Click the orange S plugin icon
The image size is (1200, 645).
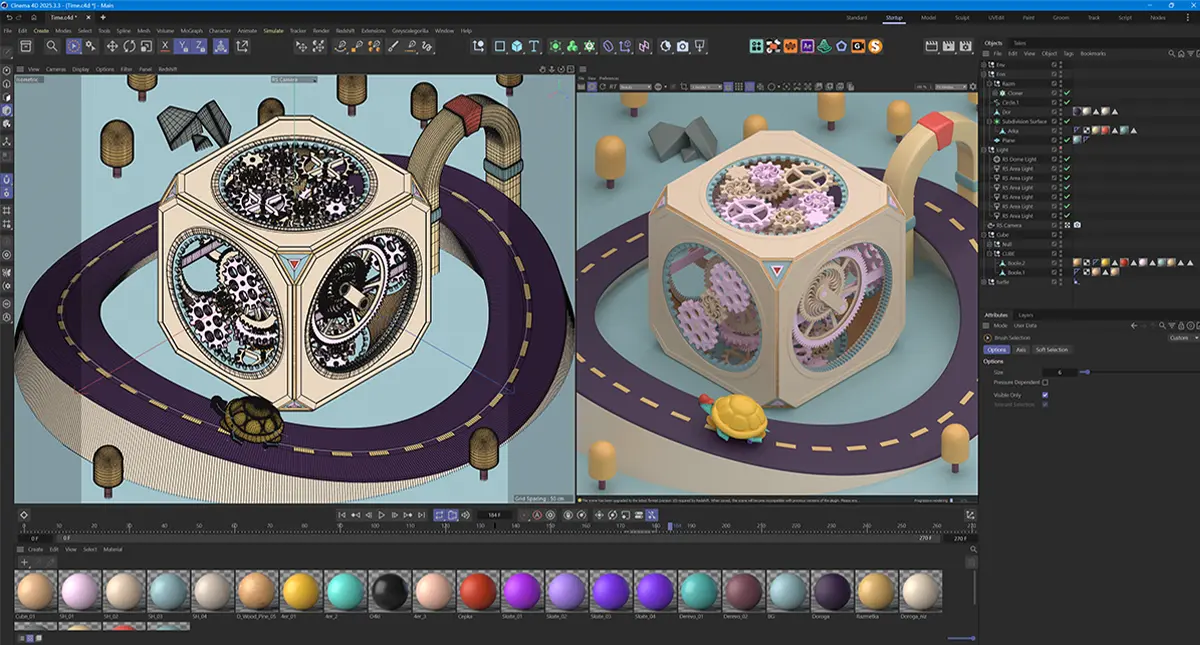coord(875,46)
